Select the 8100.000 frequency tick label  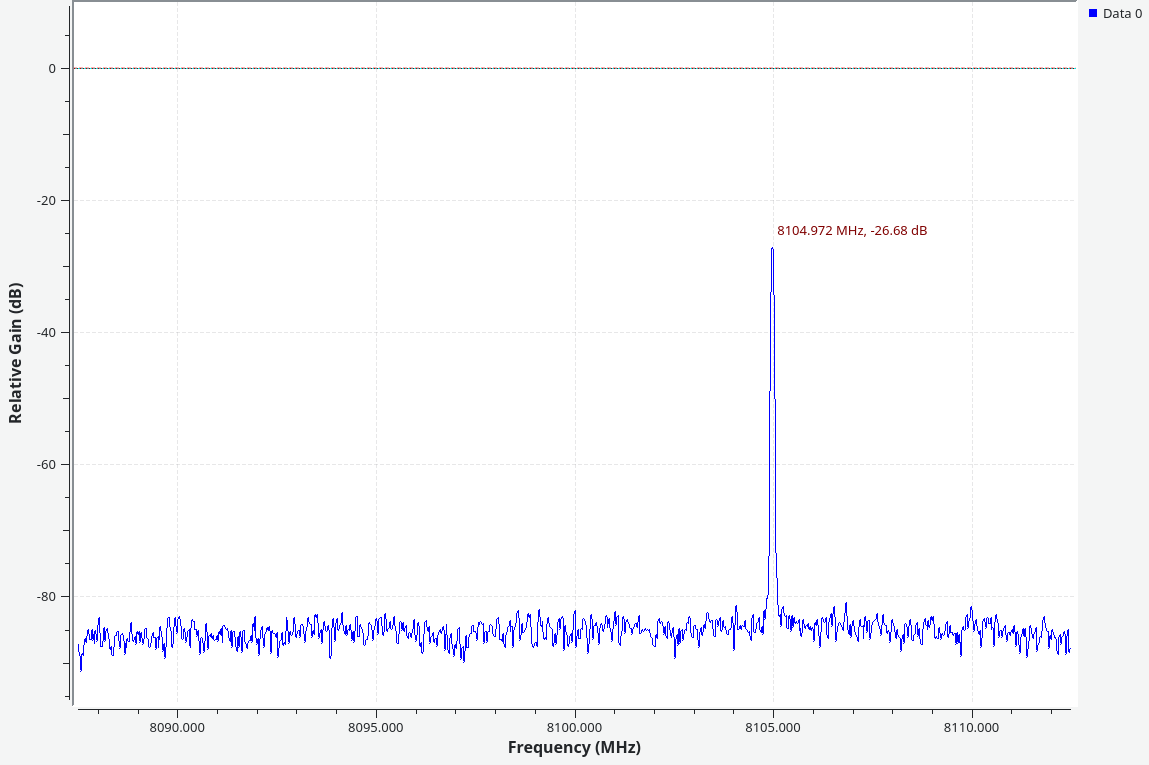[x=575, y=727]
